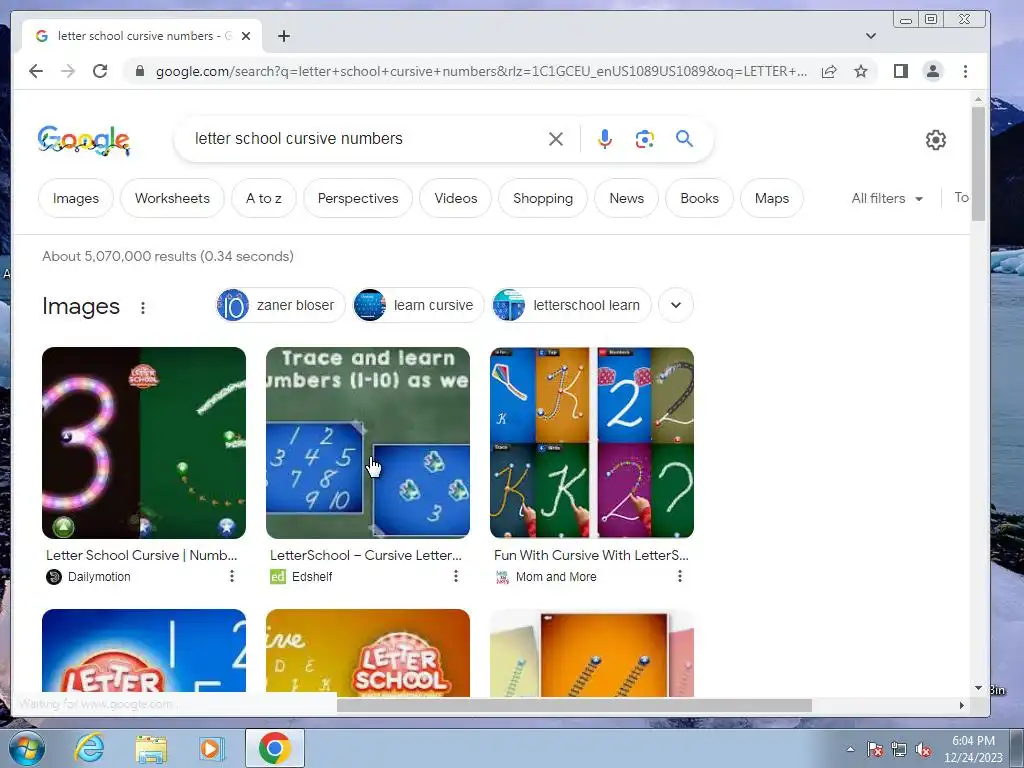
Task: Switch to Videos results
Action: [x=456, y=199]
